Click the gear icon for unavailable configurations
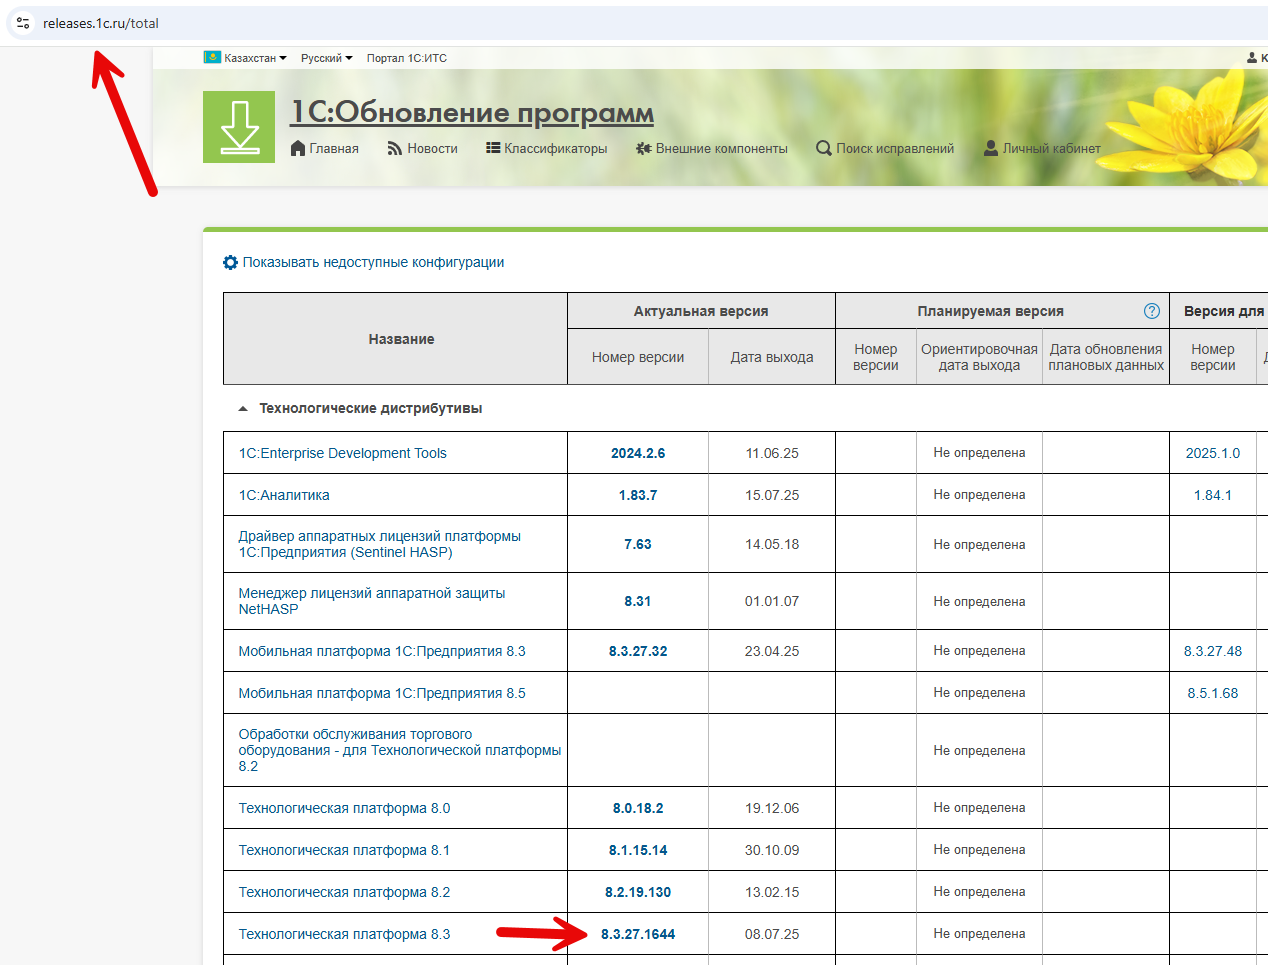The height and width of the screenshot is (965, 1268). (x=231, y=262)
